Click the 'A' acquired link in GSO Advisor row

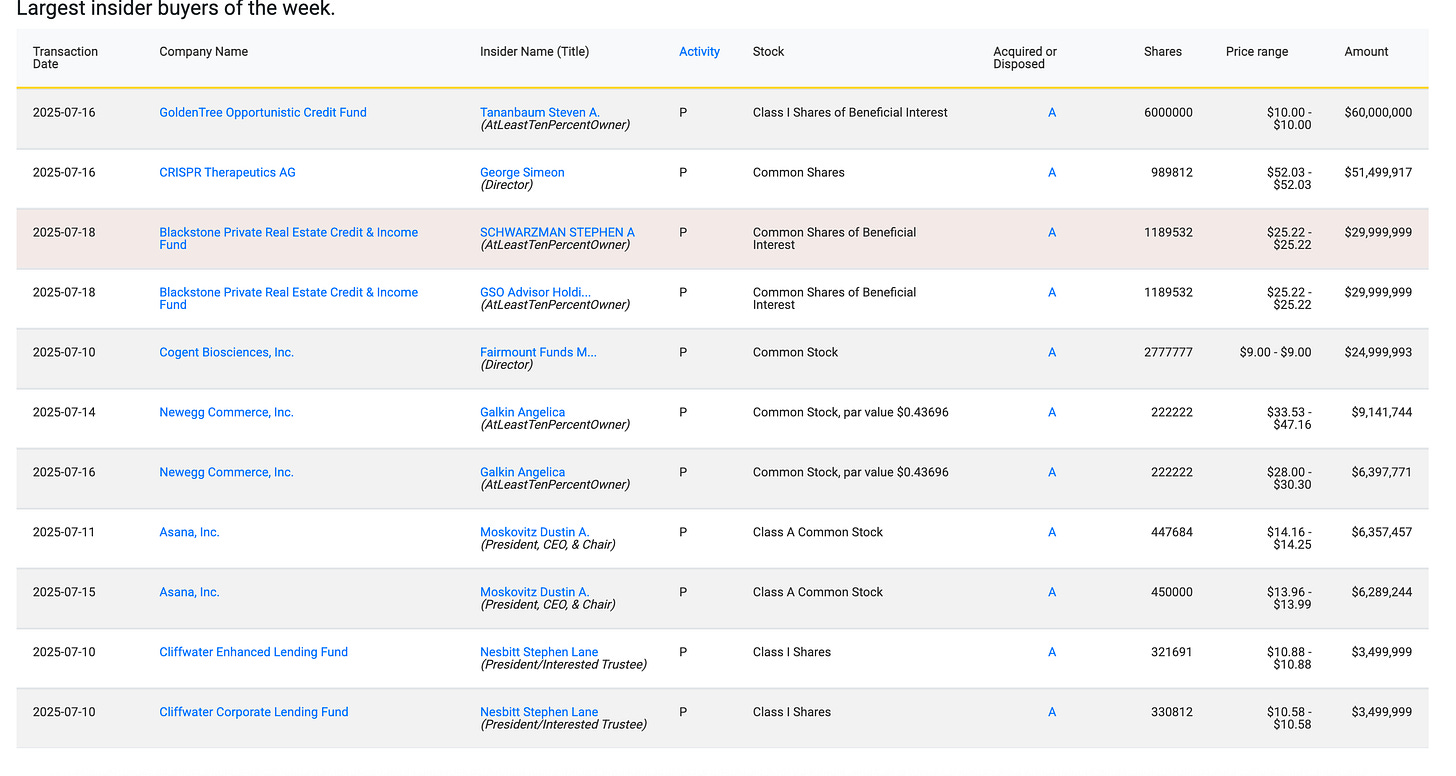1052,293
